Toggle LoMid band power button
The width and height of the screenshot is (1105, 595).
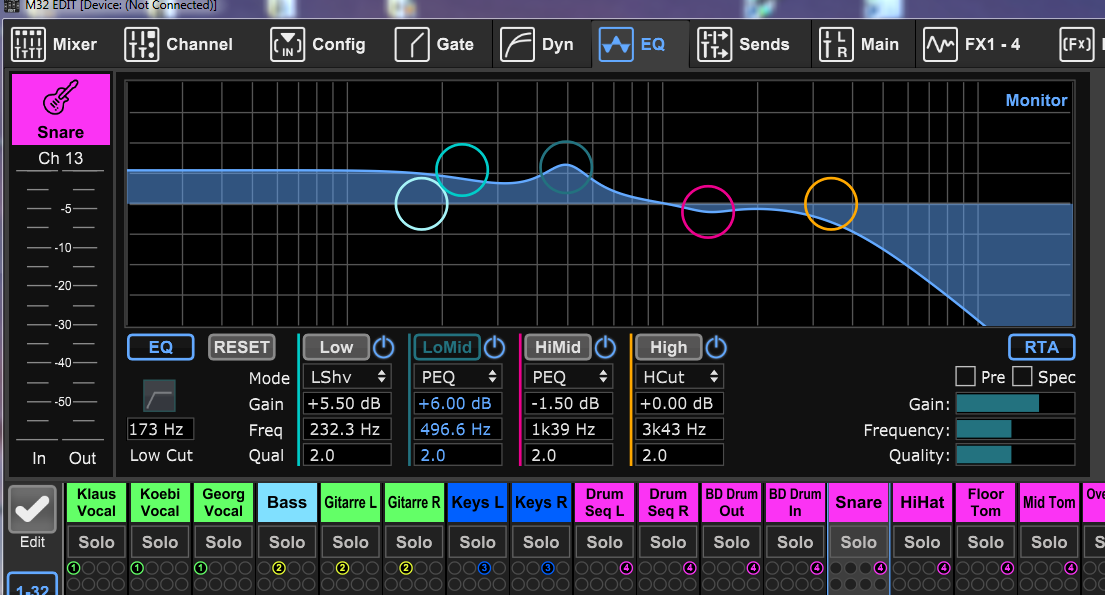pos(494,347)
